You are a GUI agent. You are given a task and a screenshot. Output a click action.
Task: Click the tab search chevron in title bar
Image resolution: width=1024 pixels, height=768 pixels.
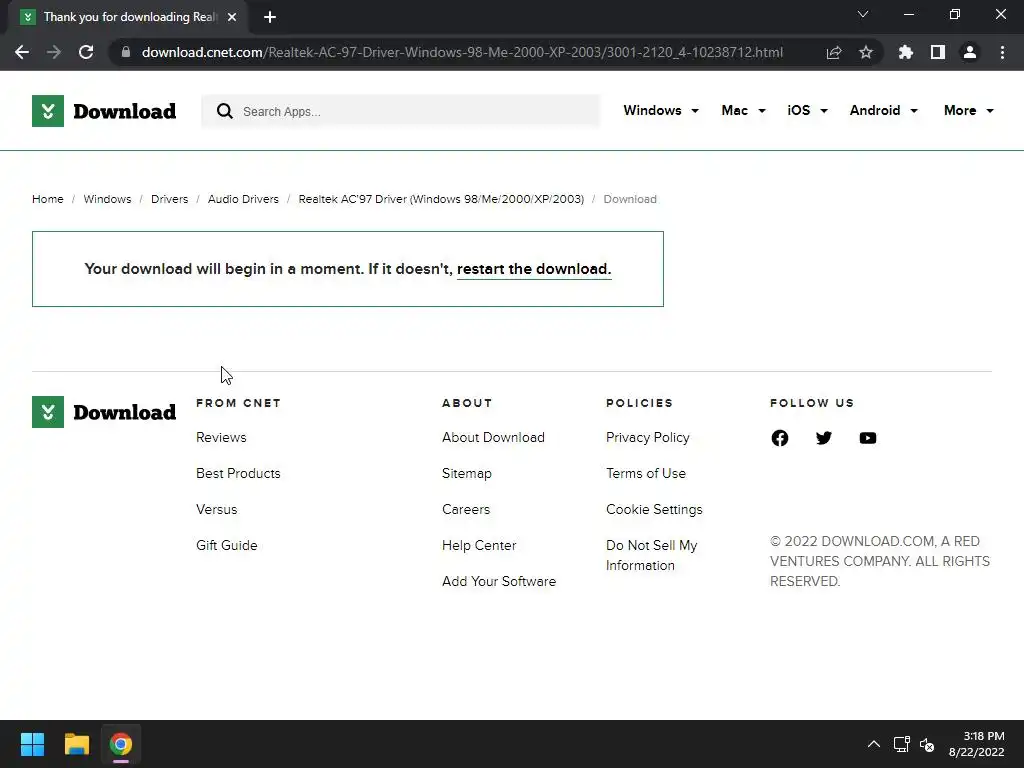(x=863, y=14)
